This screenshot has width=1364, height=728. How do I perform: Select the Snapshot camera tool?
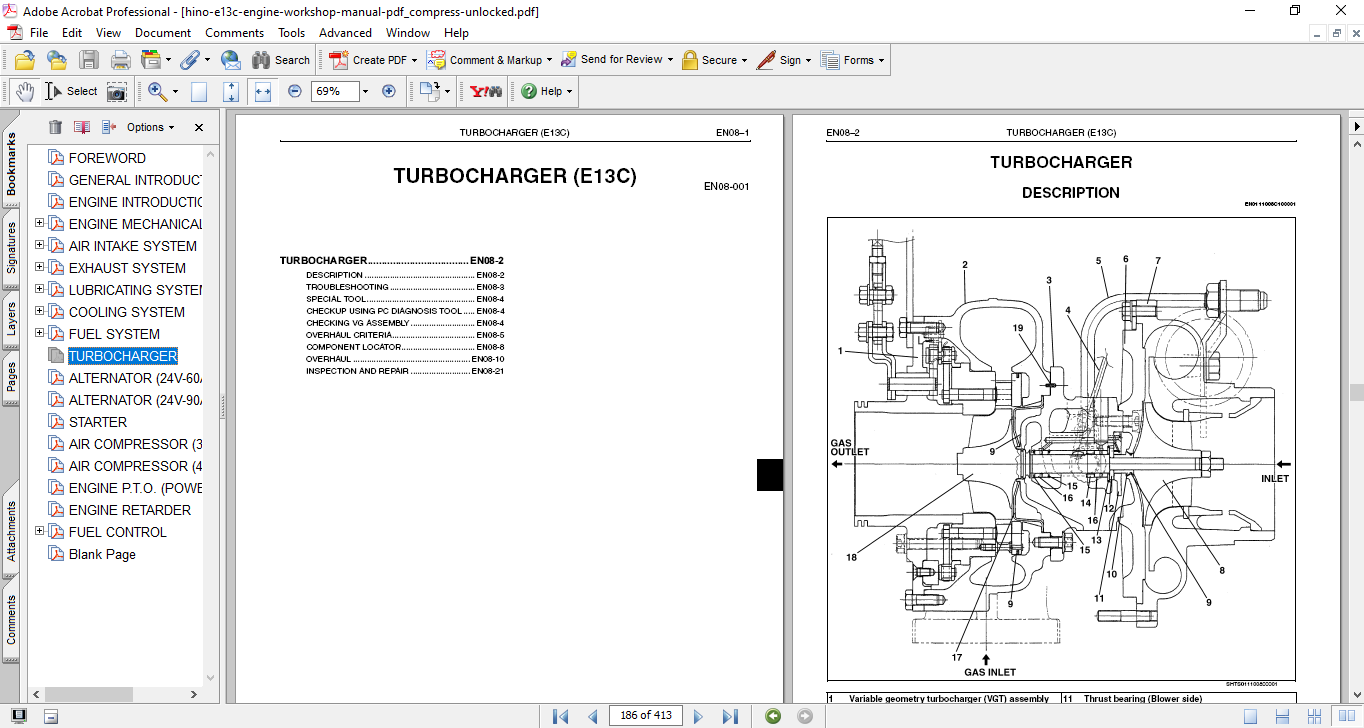coord(117,91)
